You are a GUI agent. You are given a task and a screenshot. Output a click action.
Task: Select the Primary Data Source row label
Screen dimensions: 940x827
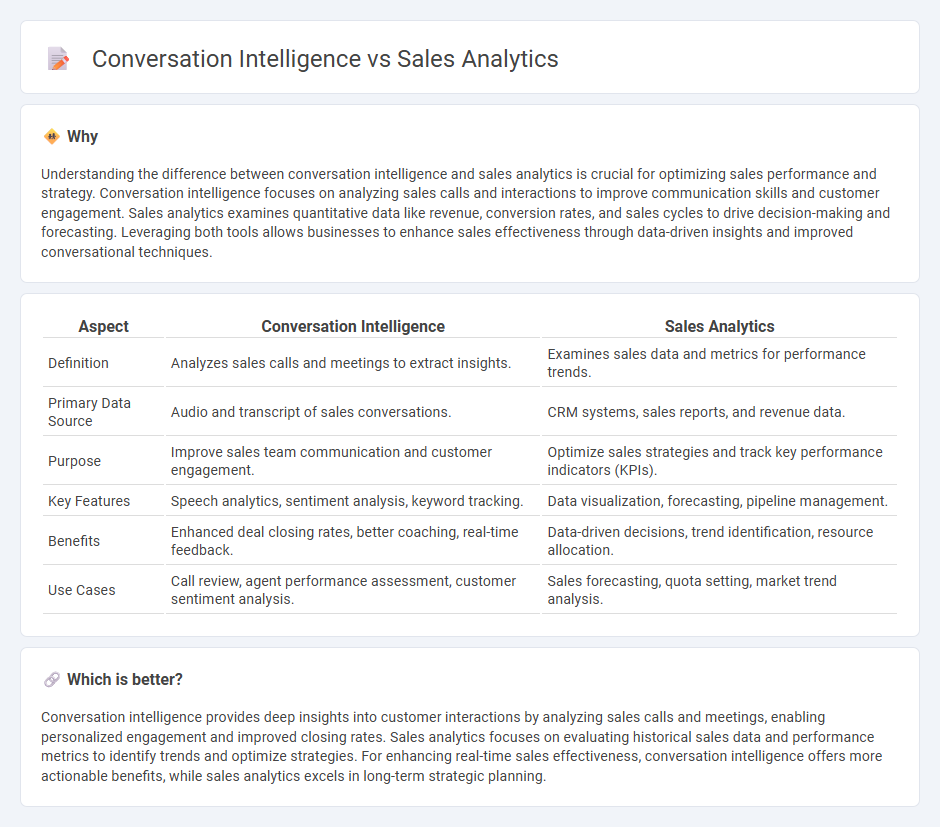pyautogui.click(x=89, y=412)
